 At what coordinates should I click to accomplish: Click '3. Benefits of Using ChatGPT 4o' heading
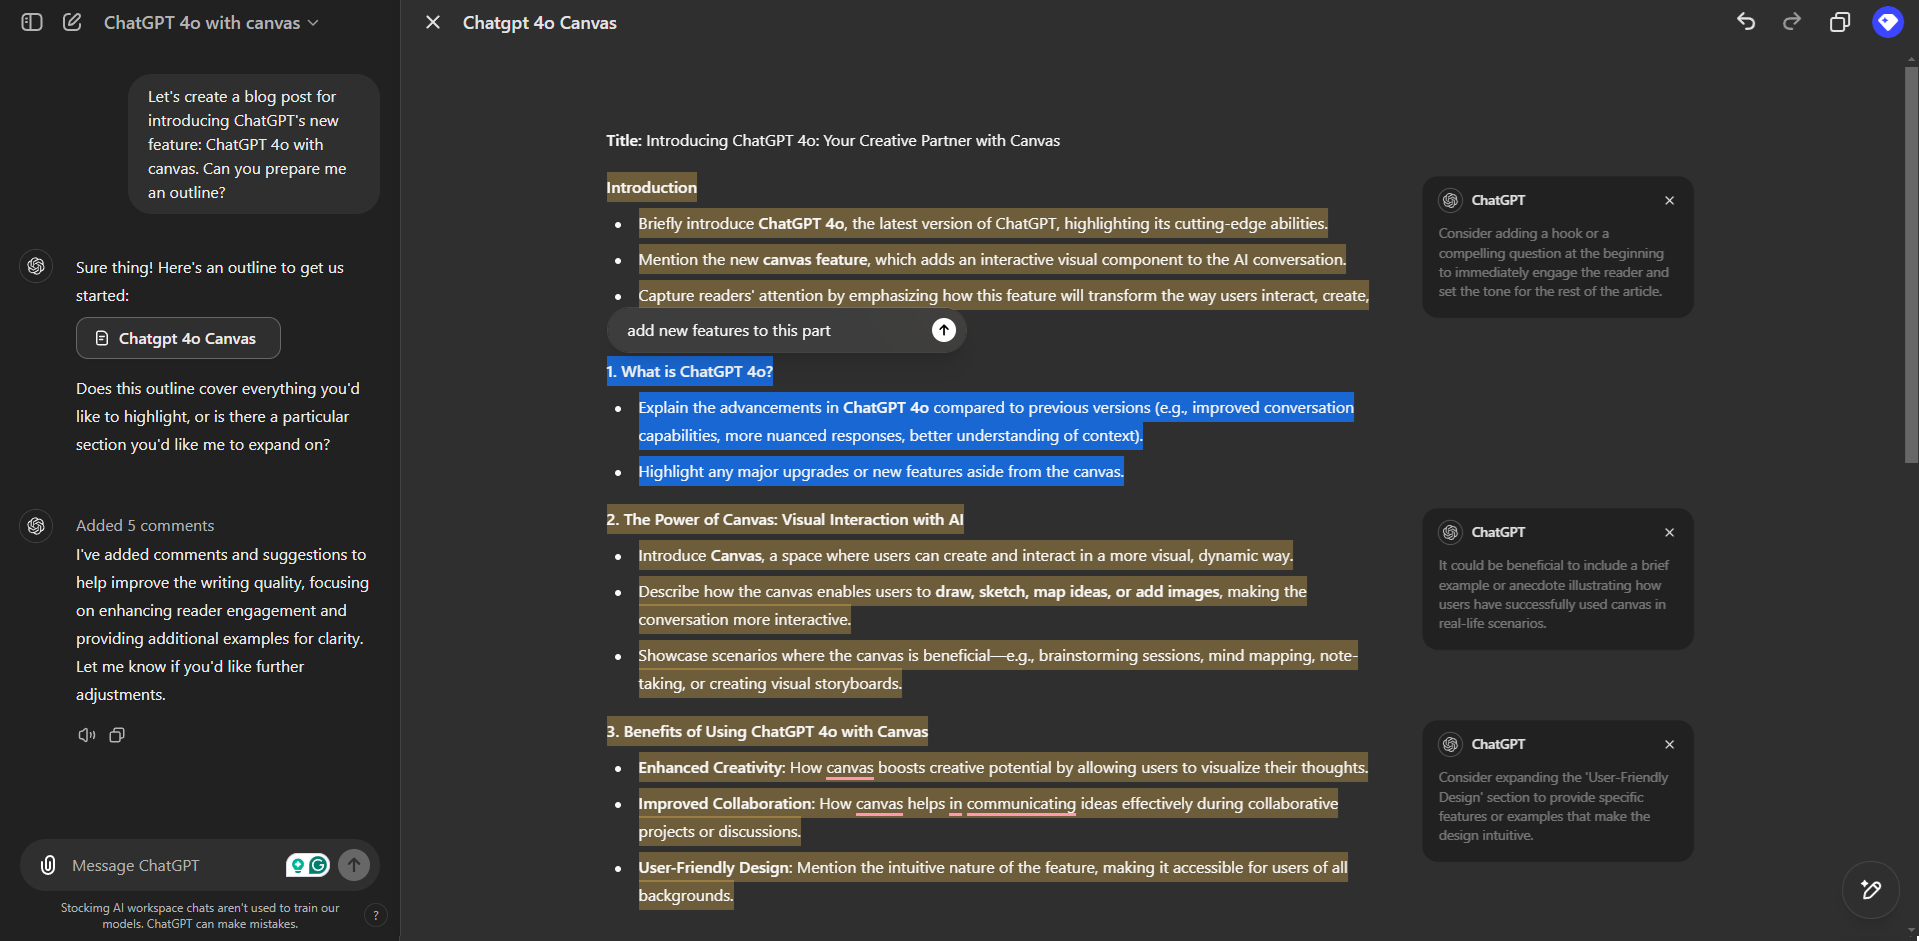pyautogui.click(x=767, y=731)
